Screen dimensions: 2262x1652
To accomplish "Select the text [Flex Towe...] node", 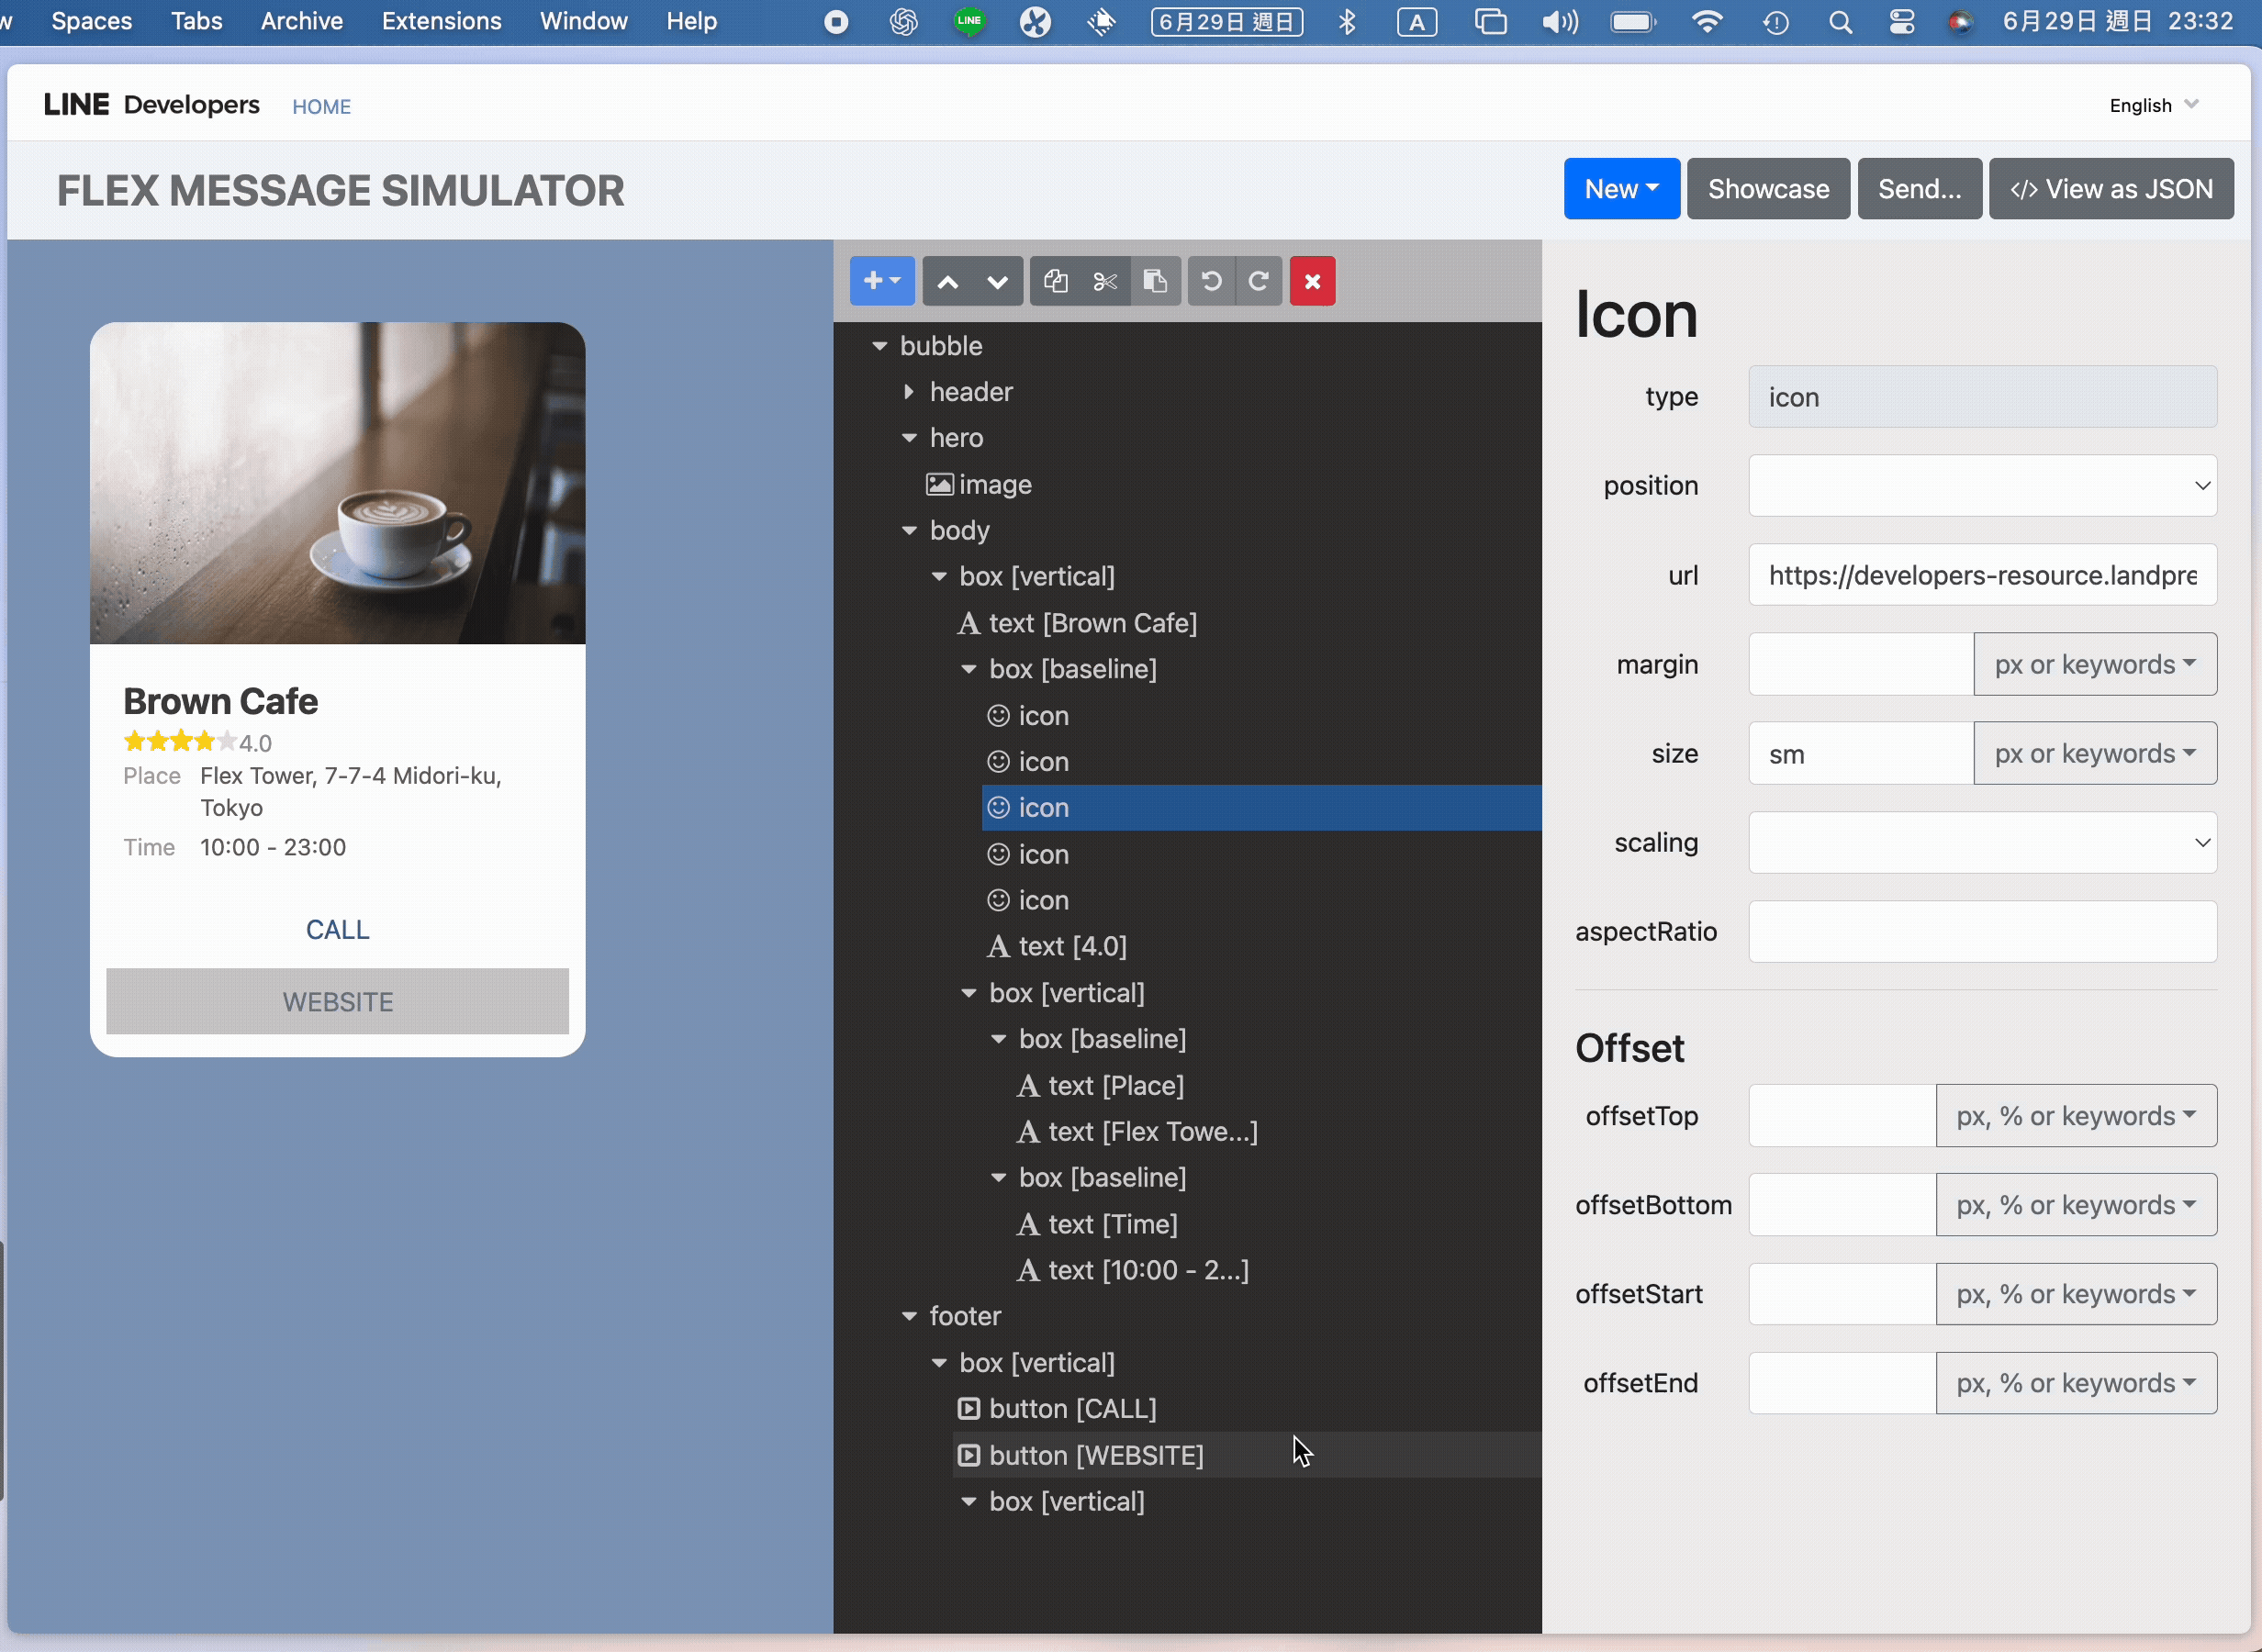I will pyautogui.click(x=1137, y=1131).
